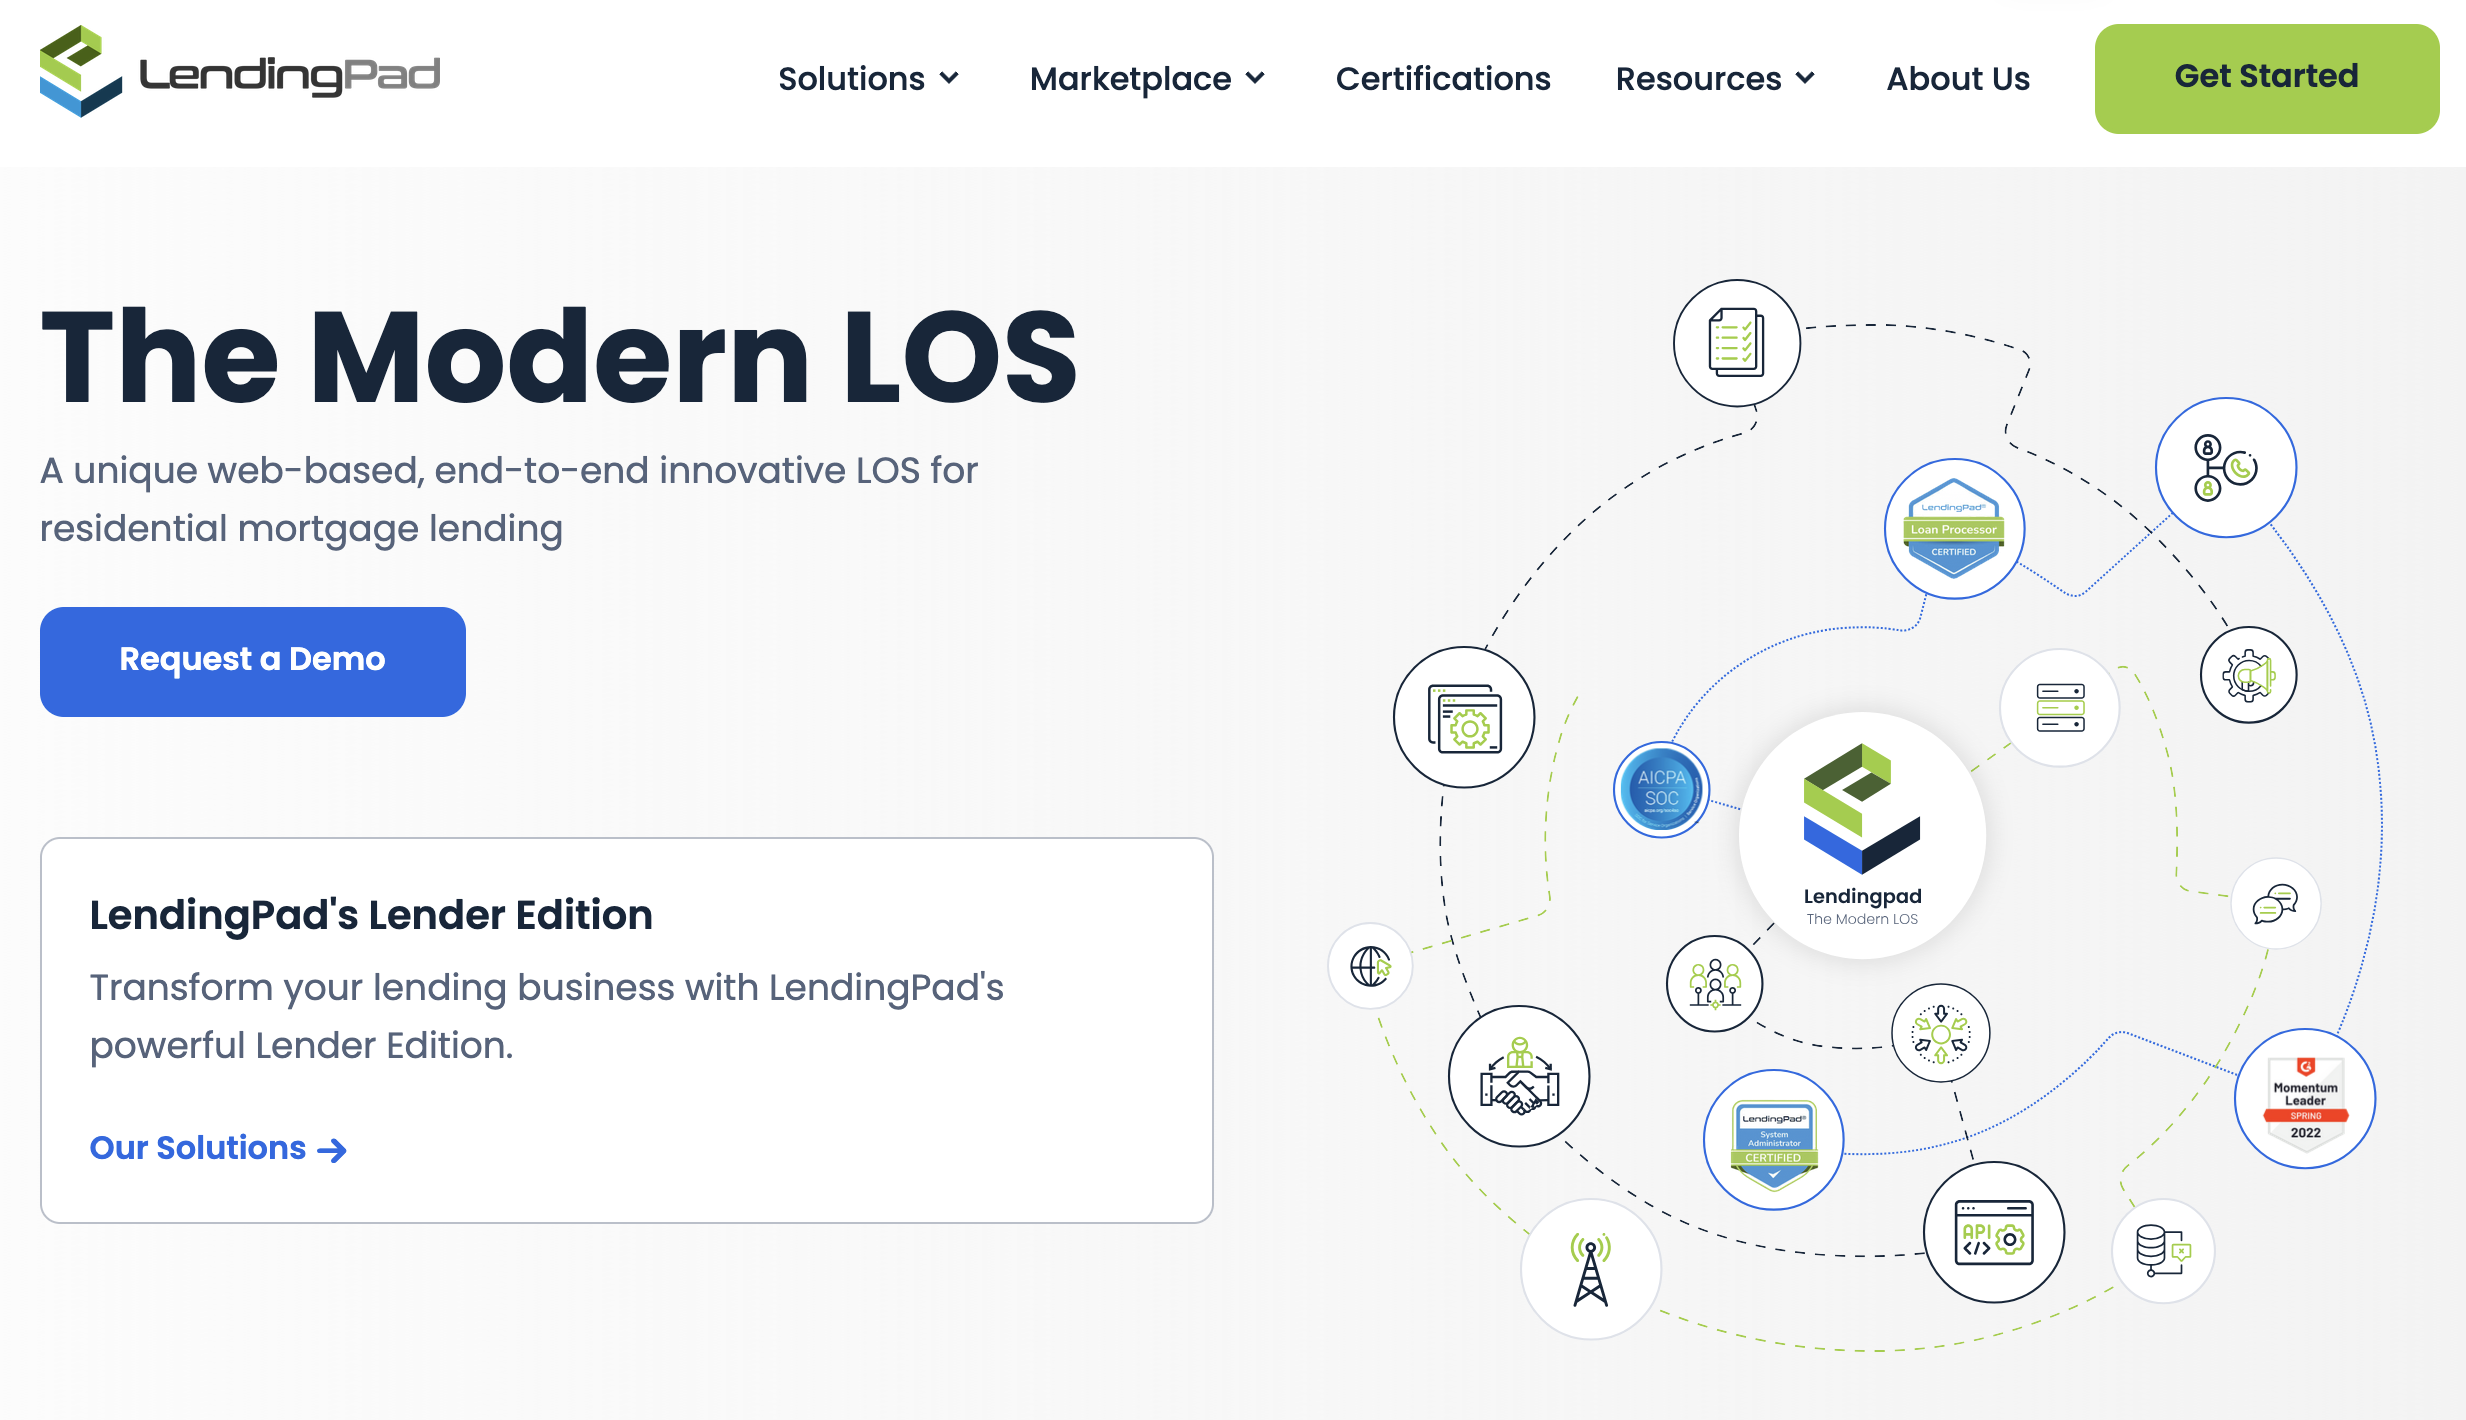Follow the Our Solutions link
Viewport: 2466px width, 1420px height.
click(216, 1148)
